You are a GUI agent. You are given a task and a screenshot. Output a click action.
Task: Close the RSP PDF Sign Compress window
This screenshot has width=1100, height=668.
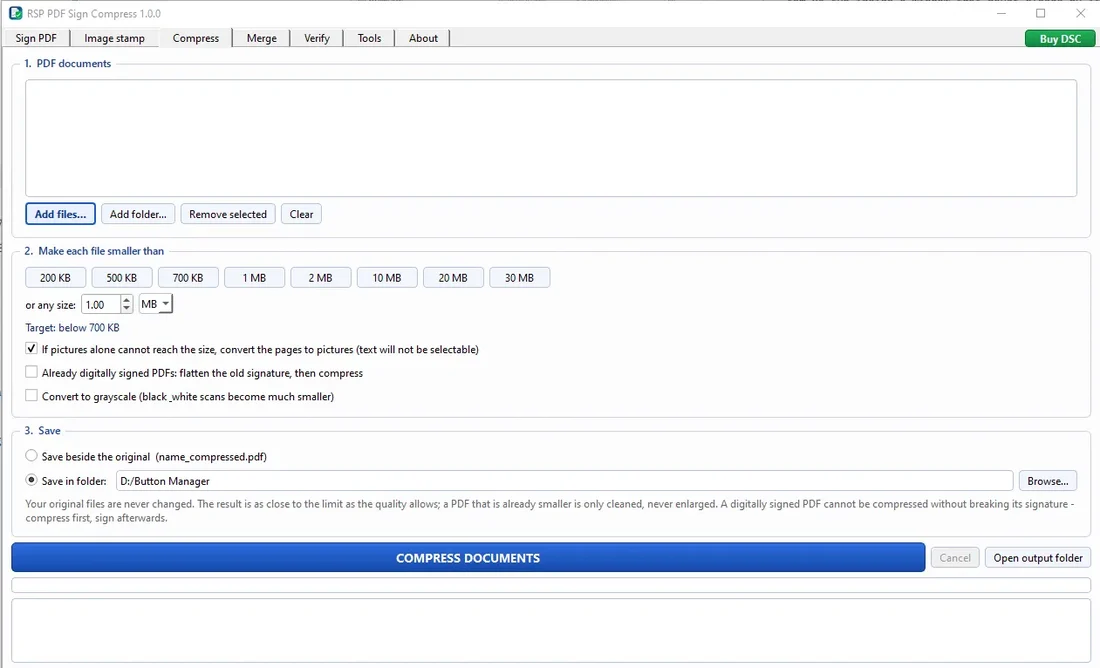pos(1080,13)
